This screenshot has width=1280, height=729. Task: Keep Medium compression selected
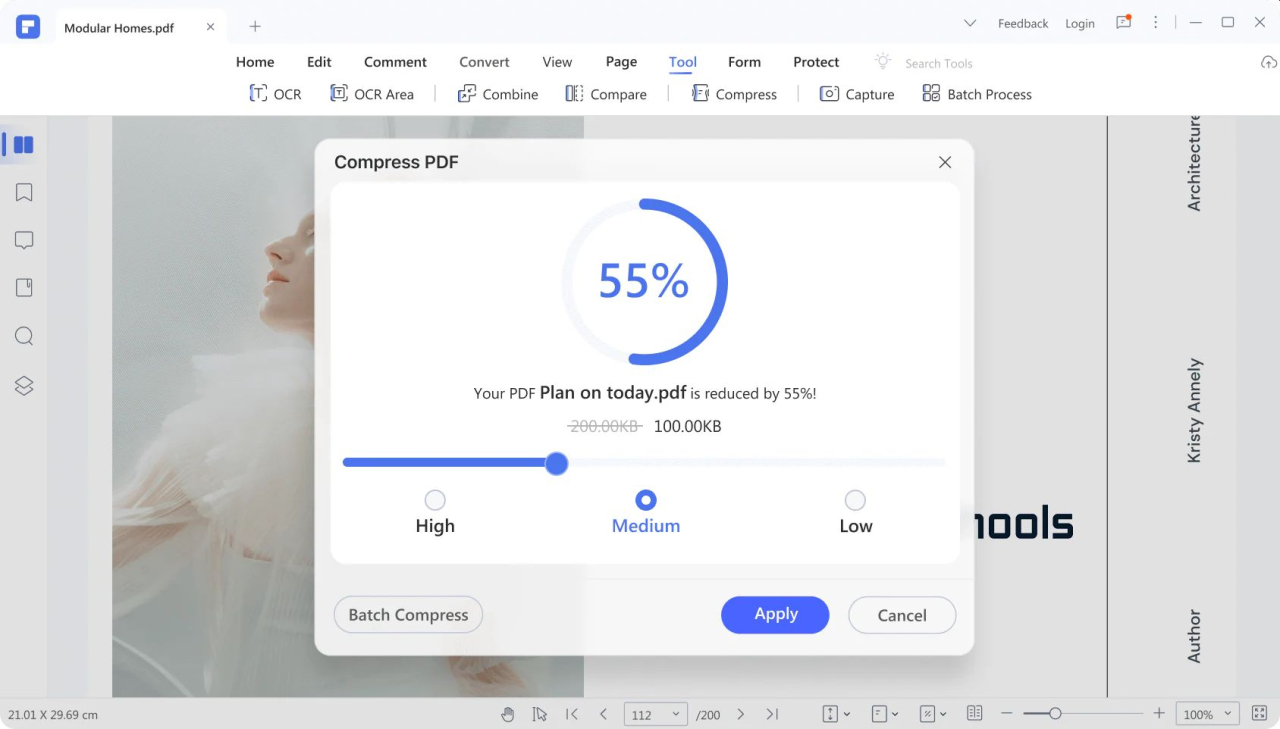(645, 500)
